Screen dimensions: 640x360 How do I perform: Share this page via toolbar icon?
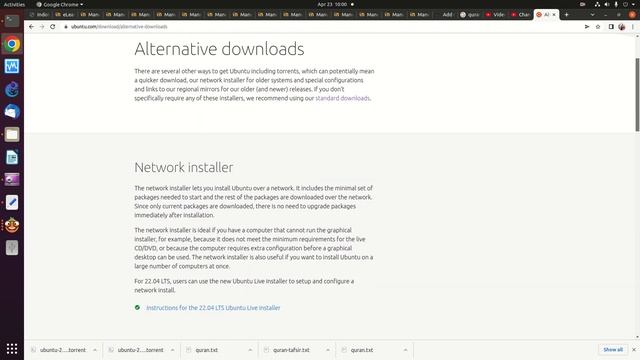(587, 27)
